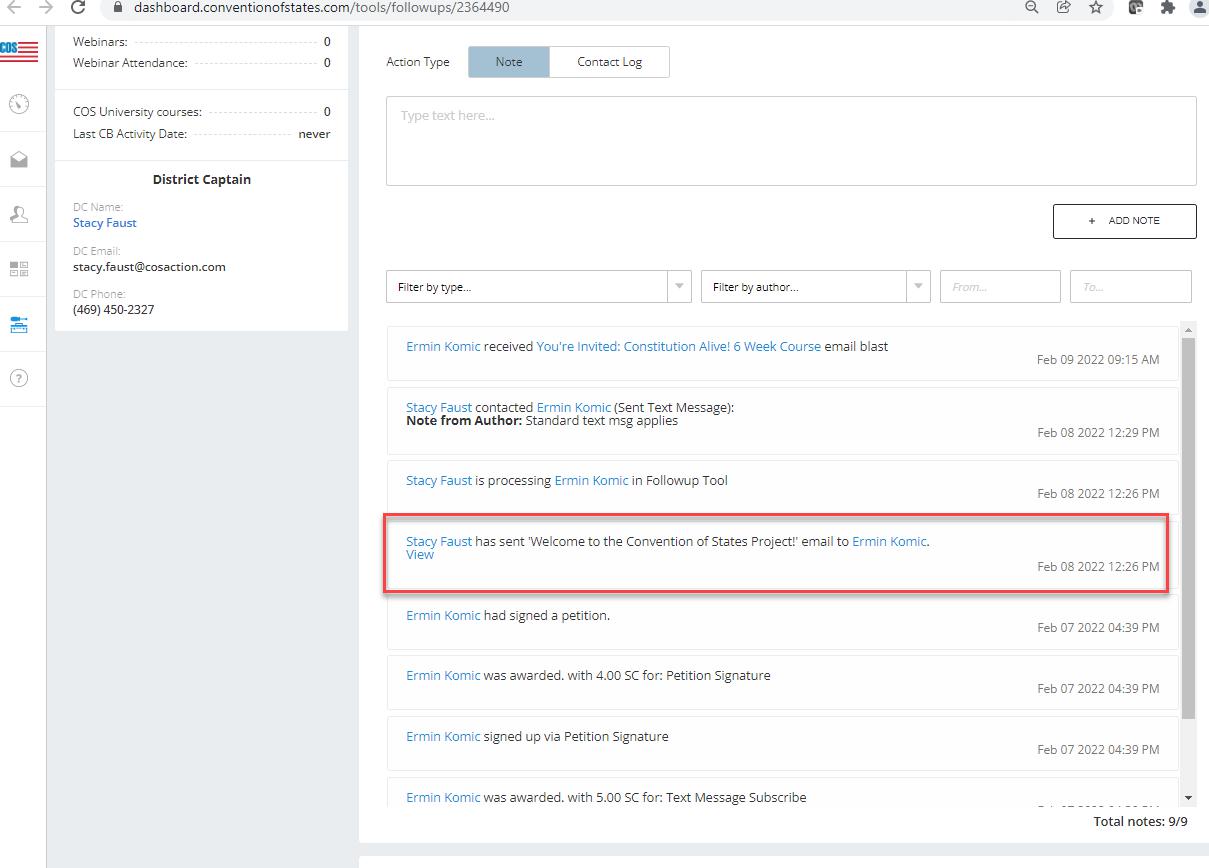The height and width of the screenshot is (868, 1209).
Task: Open the person contacts icon in sidebar
Action: (x=19, y=215)
